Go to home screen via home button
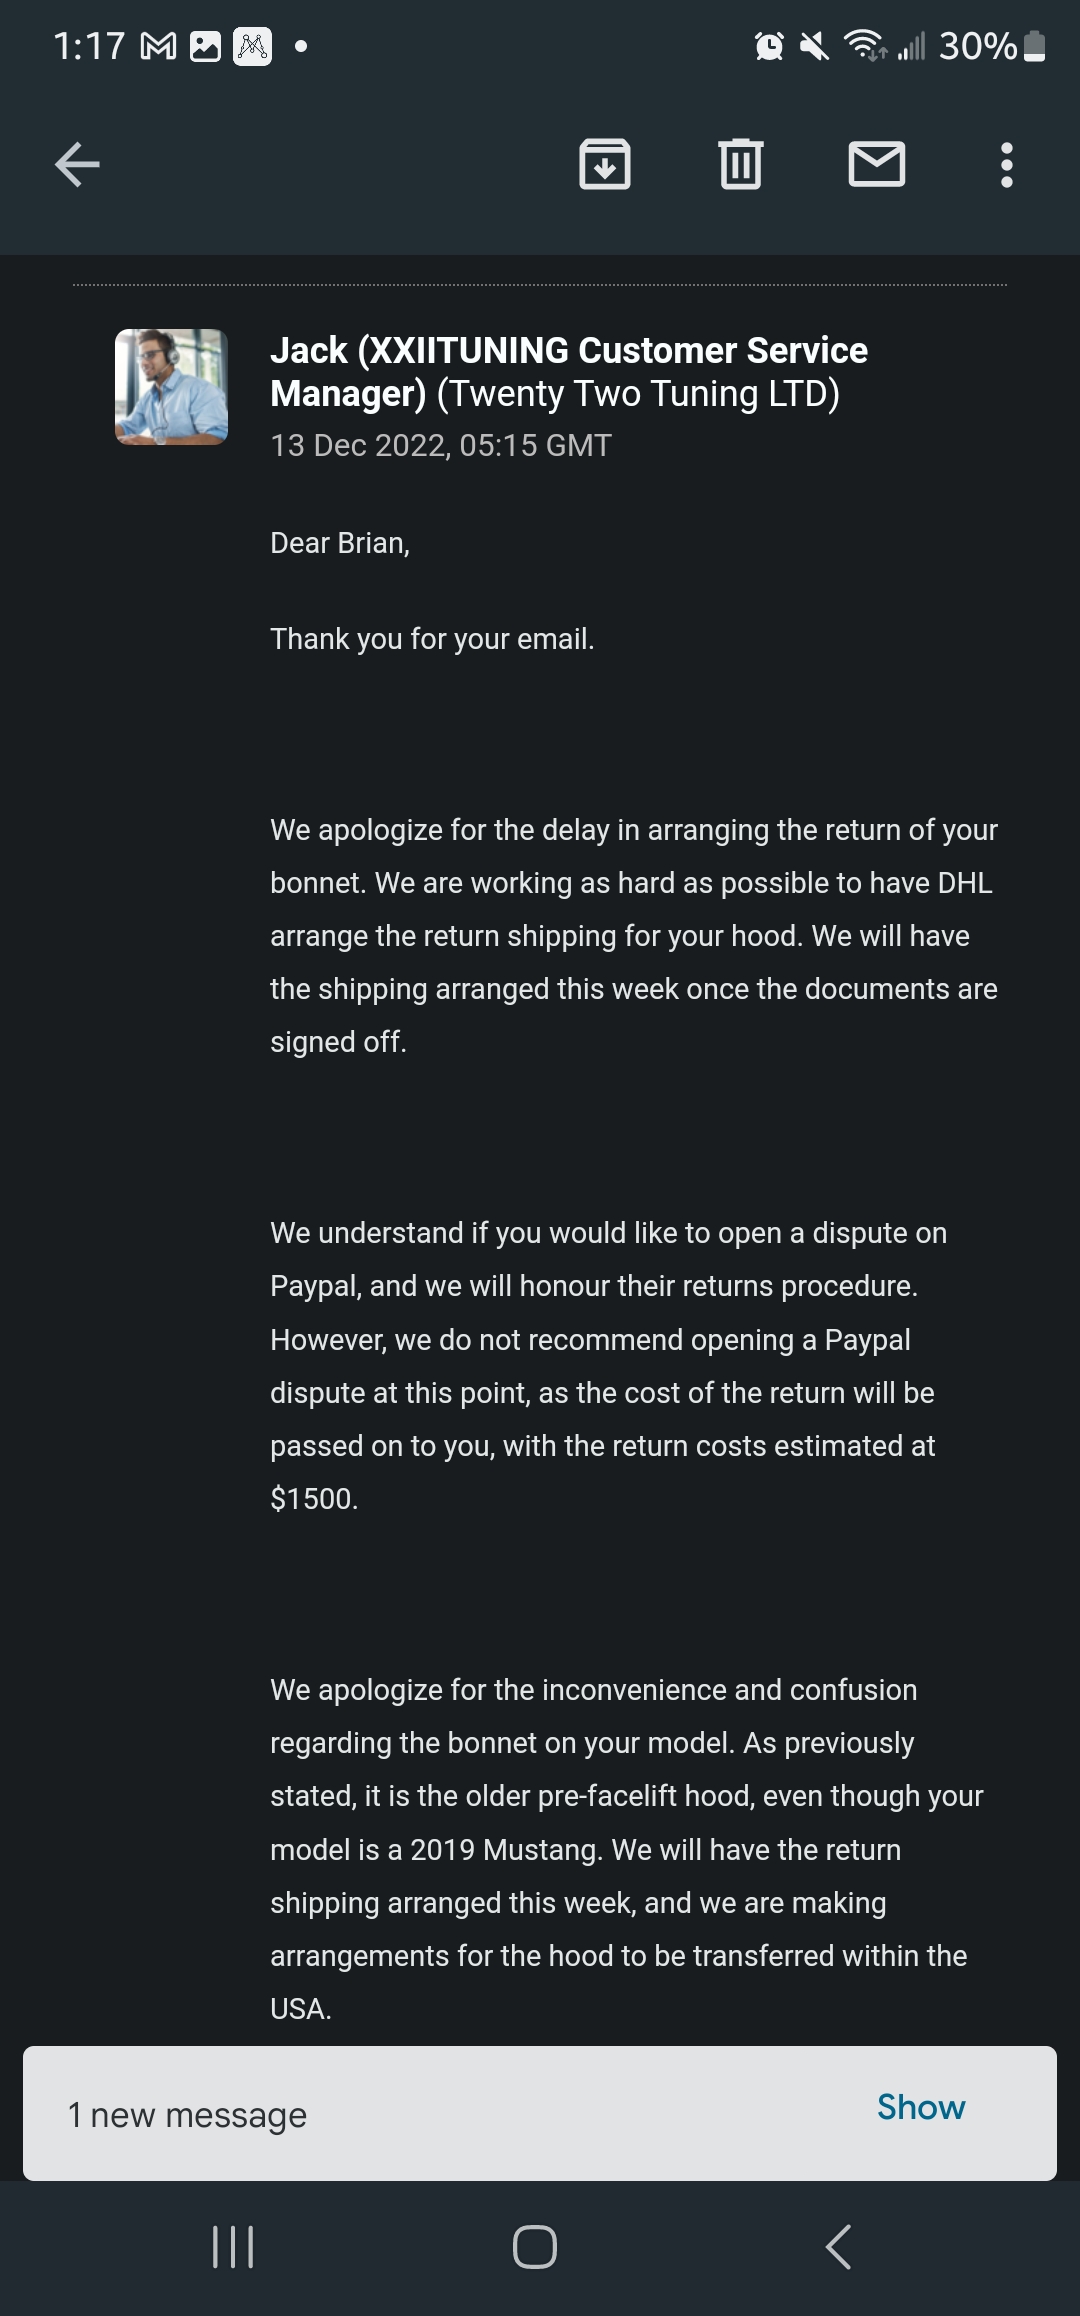This screenshot has width=1080, height=2316. [x=535, y=2247]
